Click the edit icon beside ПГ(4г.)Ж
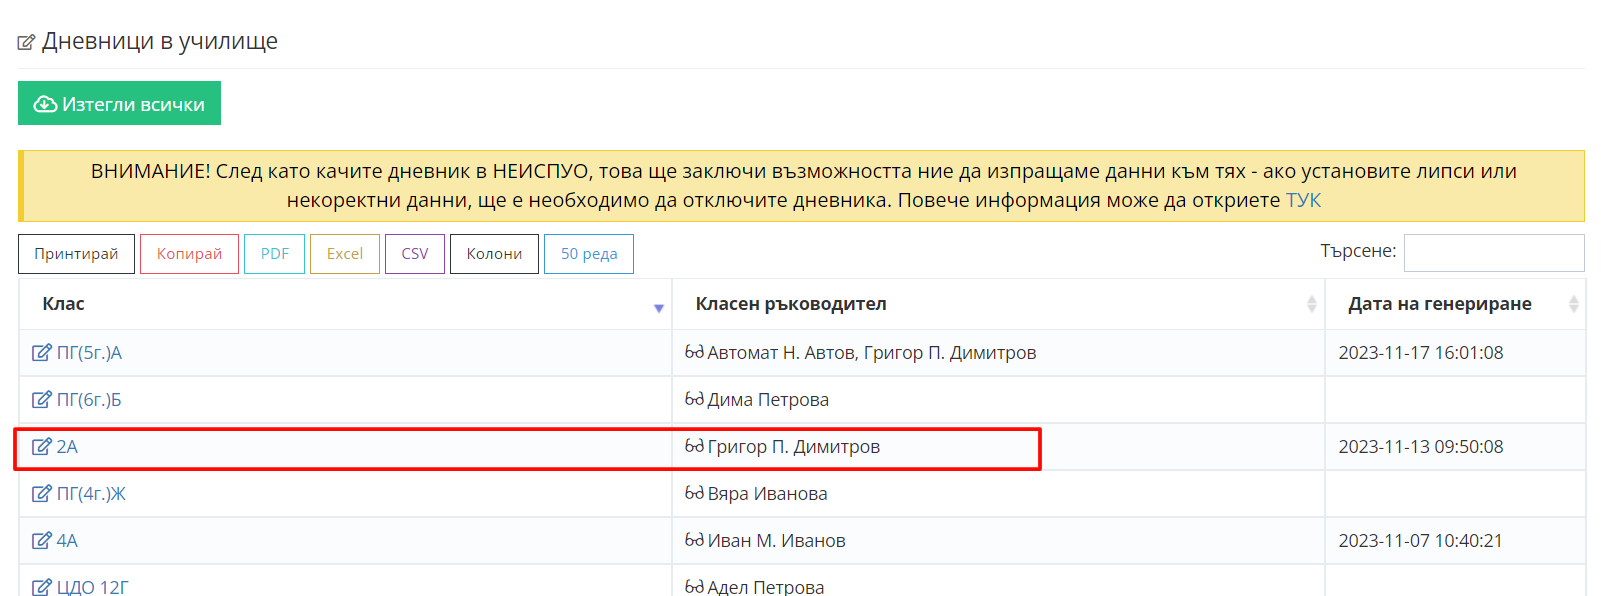Screen dimensions: 1601x596 [x=41, y=493]
